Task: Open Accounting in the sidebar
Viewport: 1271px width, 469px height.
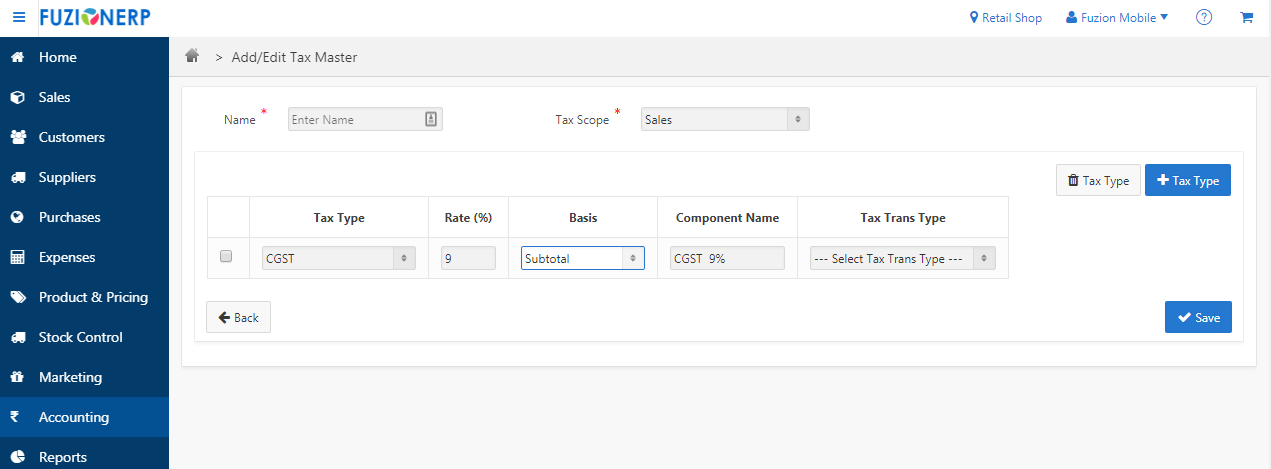Action: 74,417
